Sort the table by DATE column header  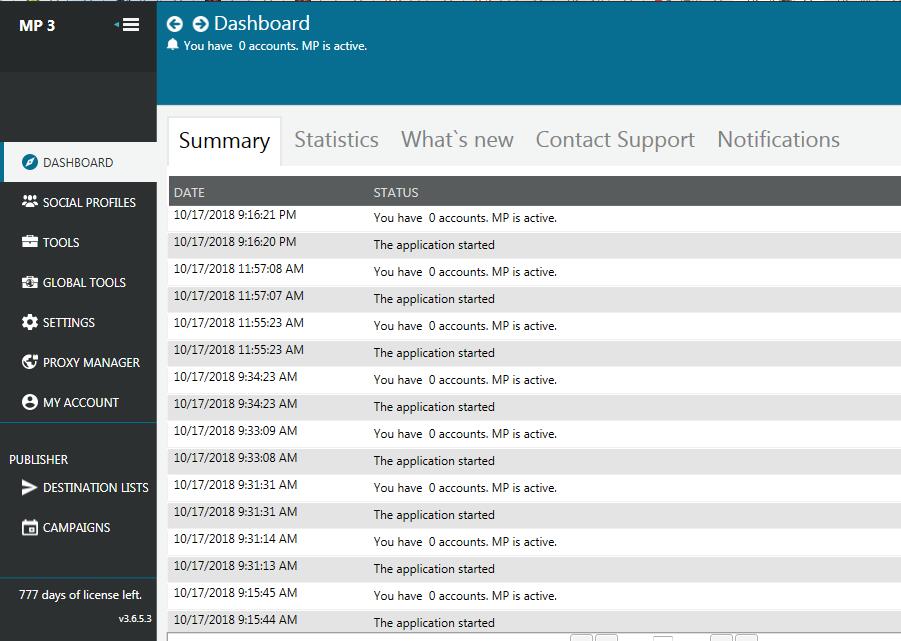click(x=189, y=192)
